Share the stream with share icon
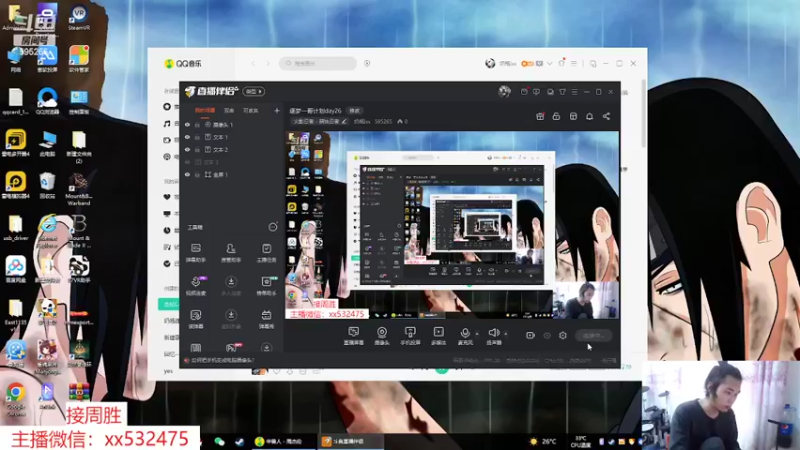This screenshot has height=450, width=800. [606, 116]
